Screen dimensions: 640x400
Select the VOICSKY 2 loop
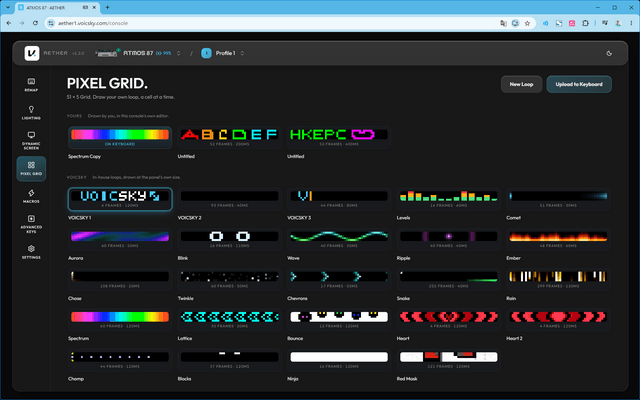pyautogui.click(x=229, y=199)
